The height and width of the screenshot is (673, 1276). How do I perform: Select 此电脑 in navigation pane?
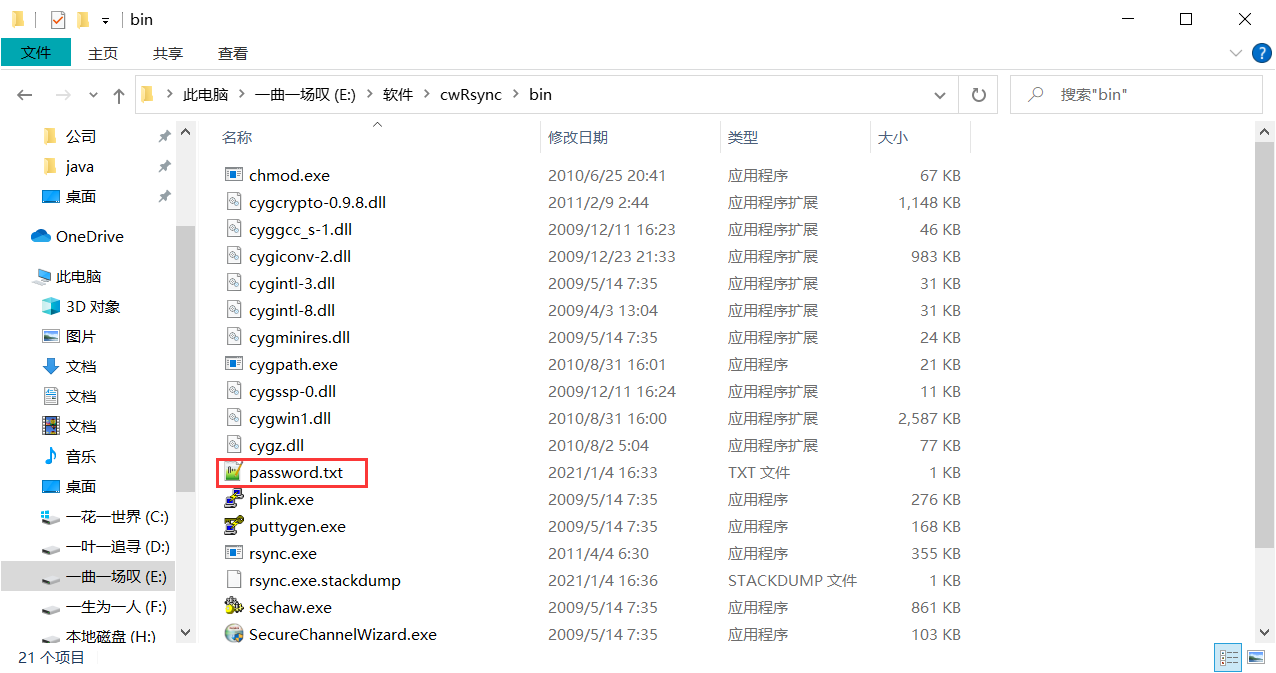[79, 277]
